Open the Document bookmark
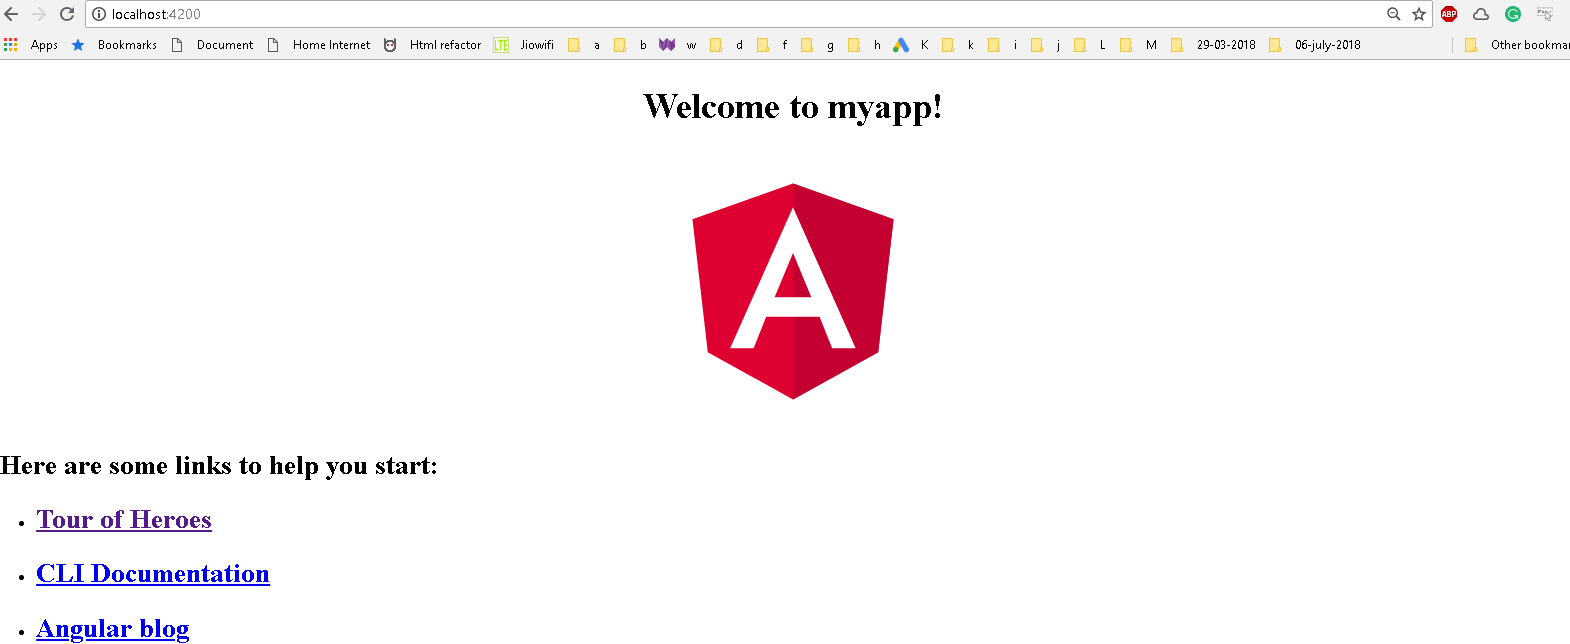This screenshot has width=1570, height=644. (x=212, y=45)
